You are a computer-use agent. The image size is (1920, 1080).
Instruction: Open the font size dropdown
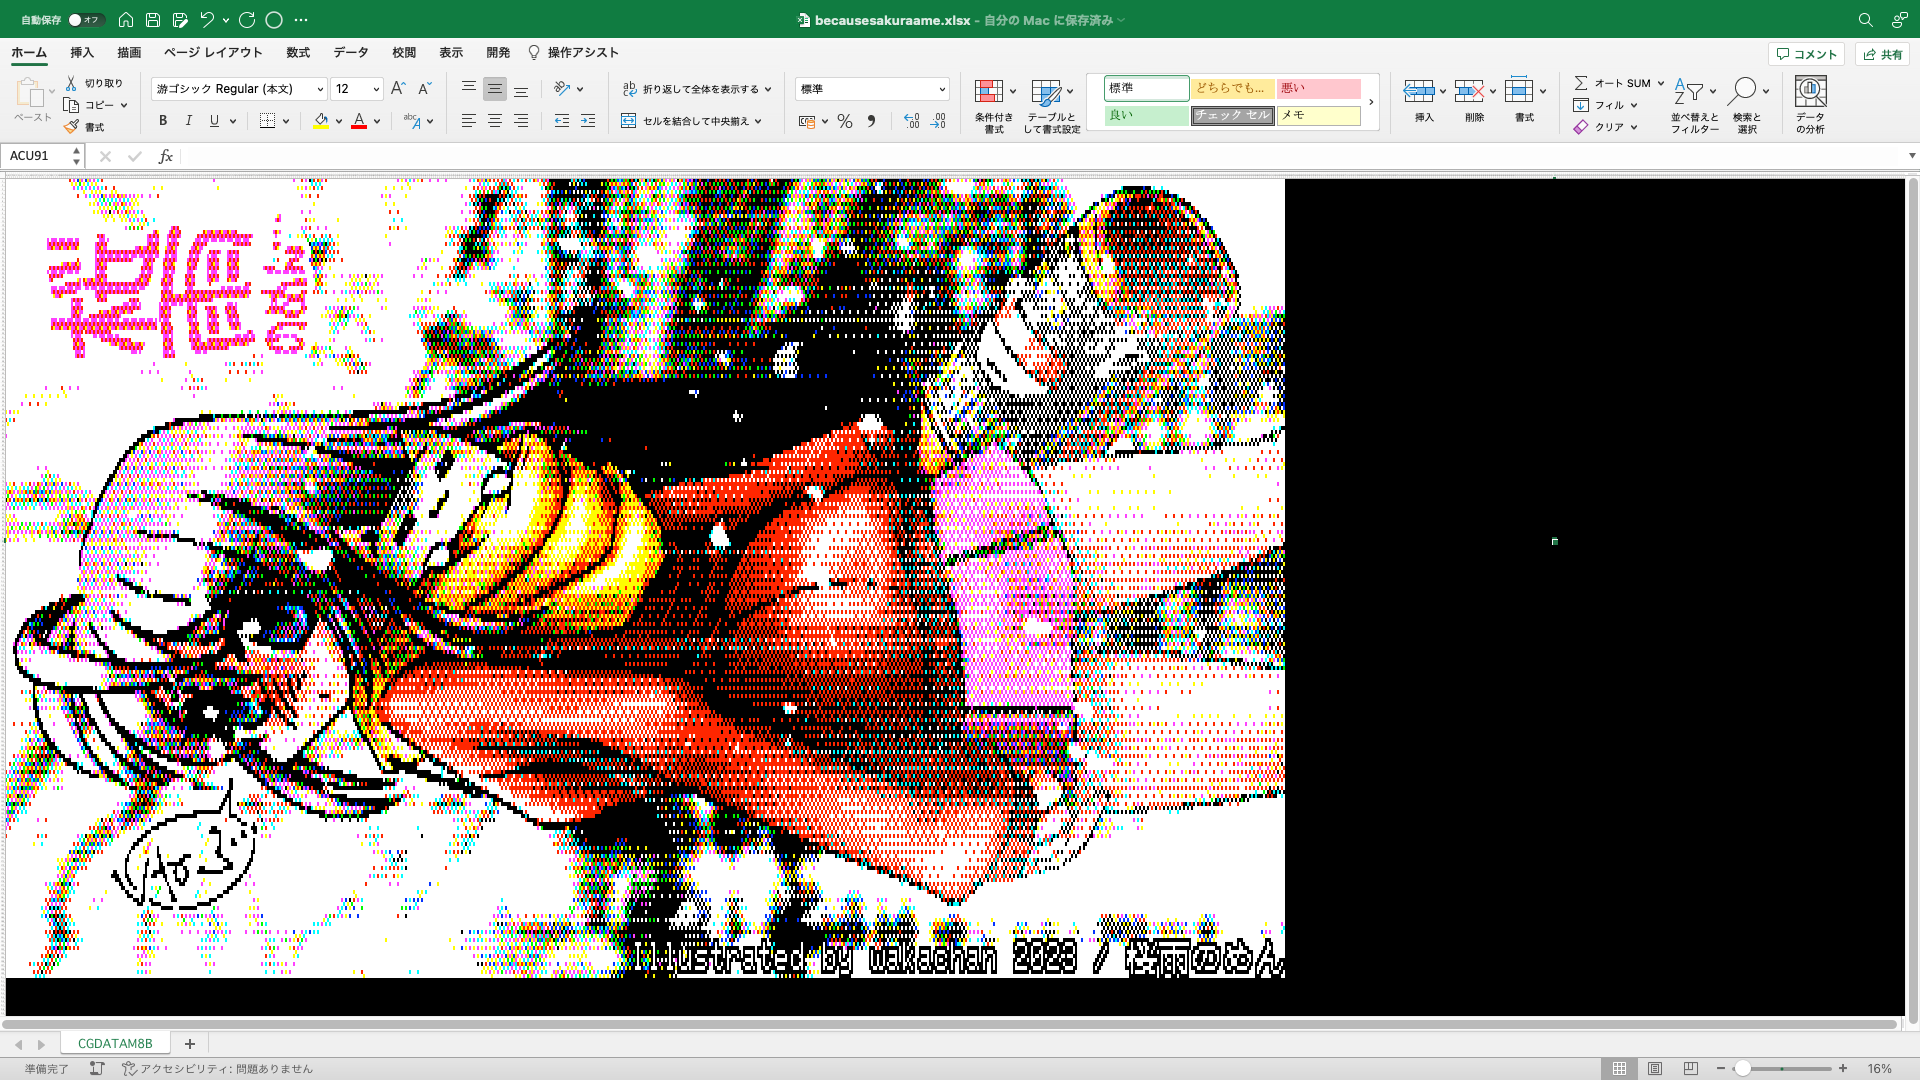(x=376, y=89)
